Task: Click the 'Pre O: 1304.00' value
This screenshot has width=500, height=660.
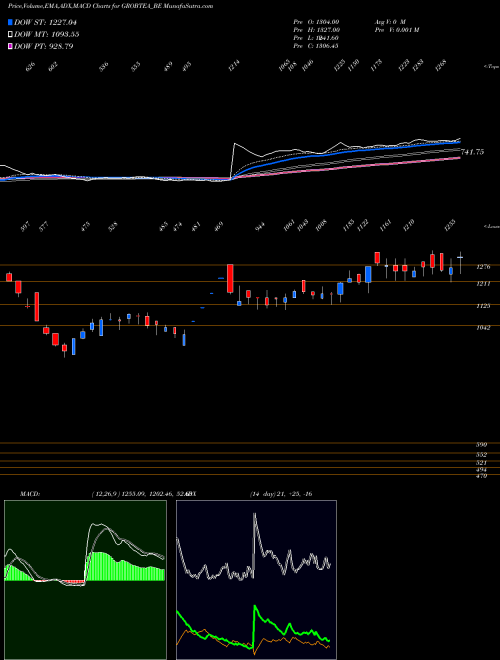Action: click(x=316, y=21)
